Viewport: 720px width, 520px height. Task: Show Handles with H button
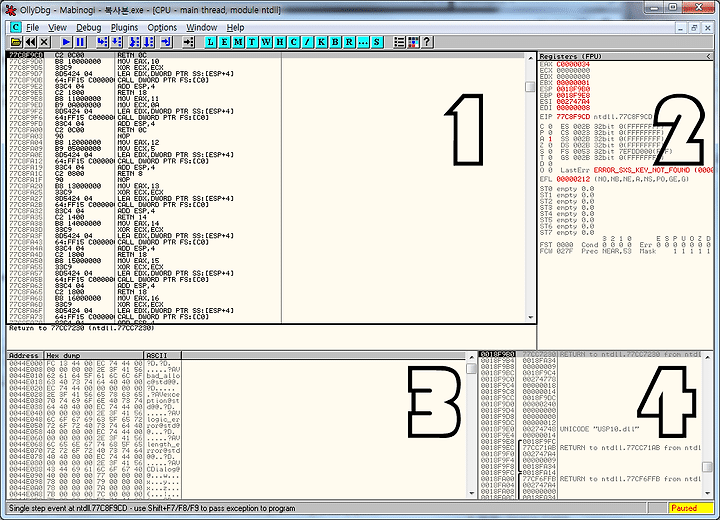pos(280,42)
